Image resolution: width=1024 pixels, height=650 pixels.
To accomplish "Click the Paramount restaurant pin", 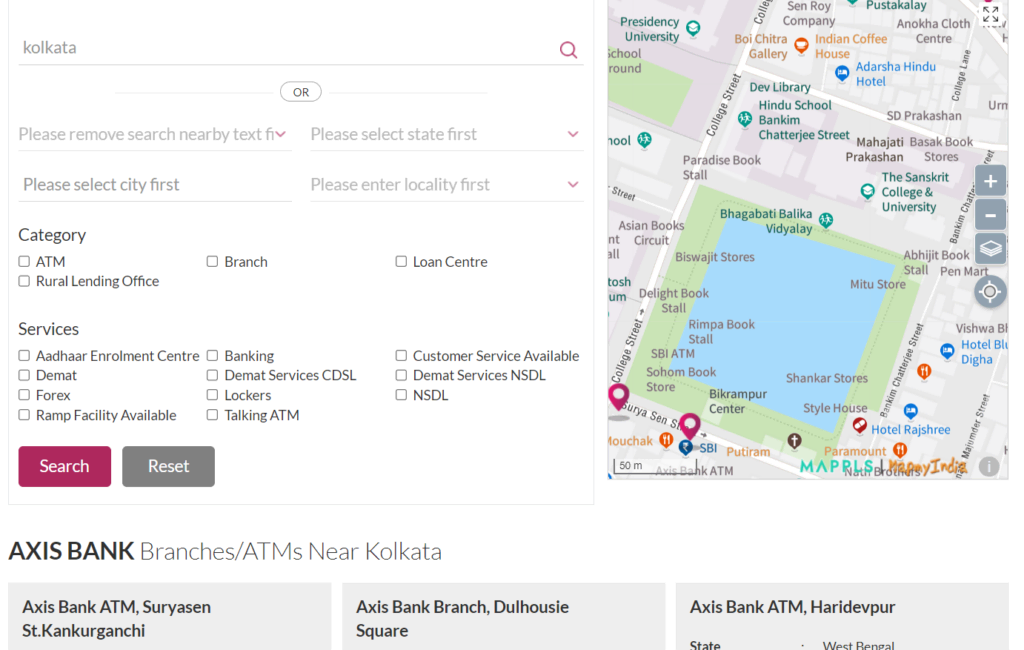I will pos(900,450).
